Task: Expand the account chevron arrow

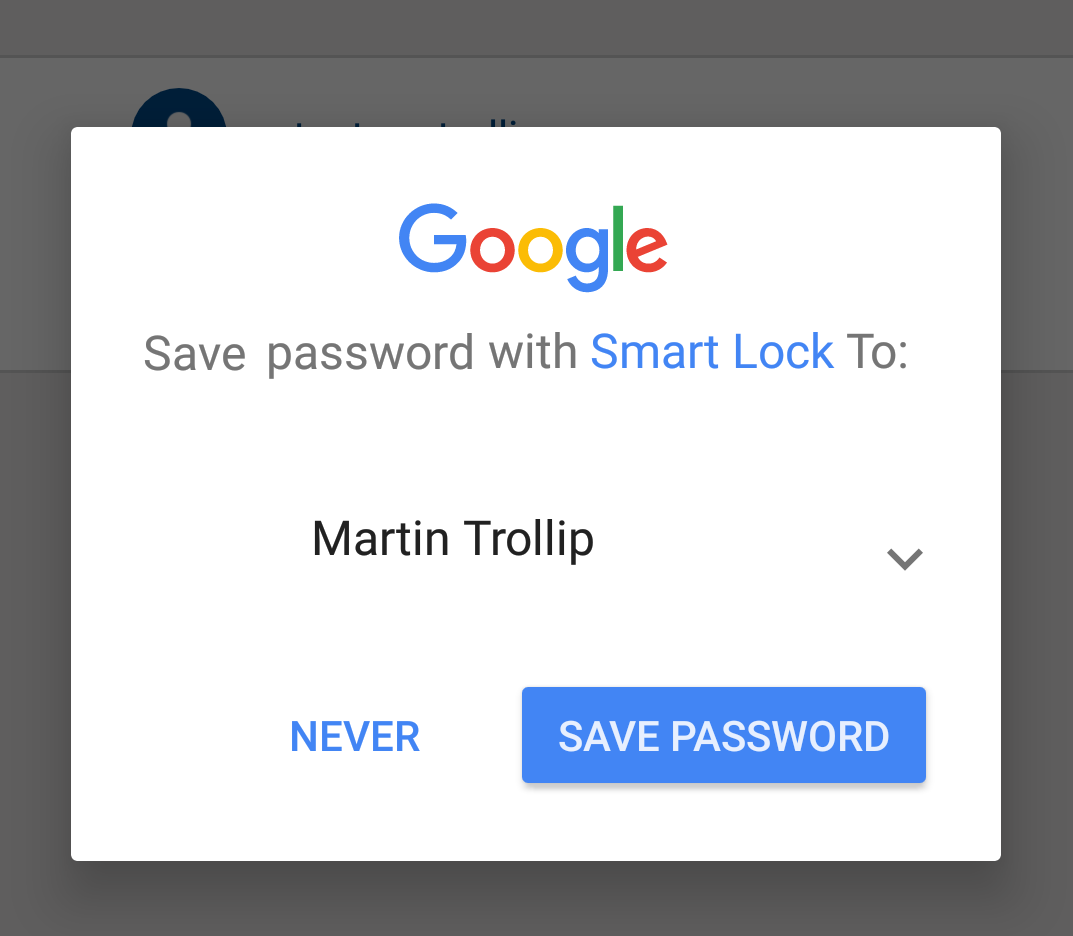Action: coord(905,559)
